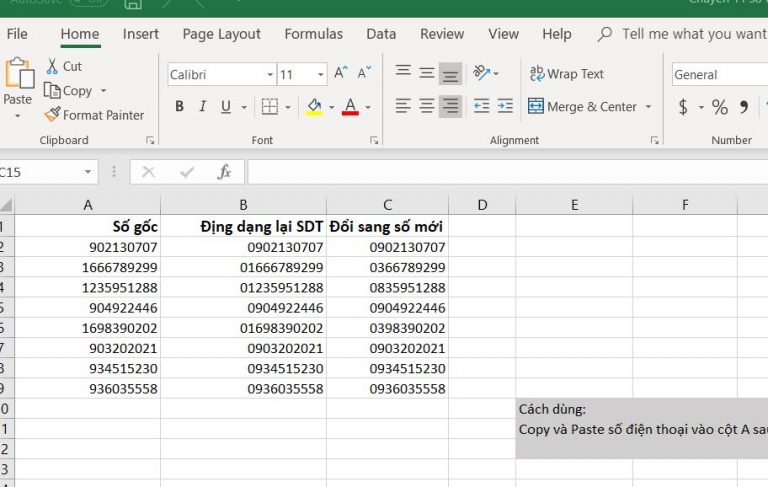The width and height of the screenshot is (768, 487).
Task: Click the formula bar Enter checkmark
Action: [187, 172]
